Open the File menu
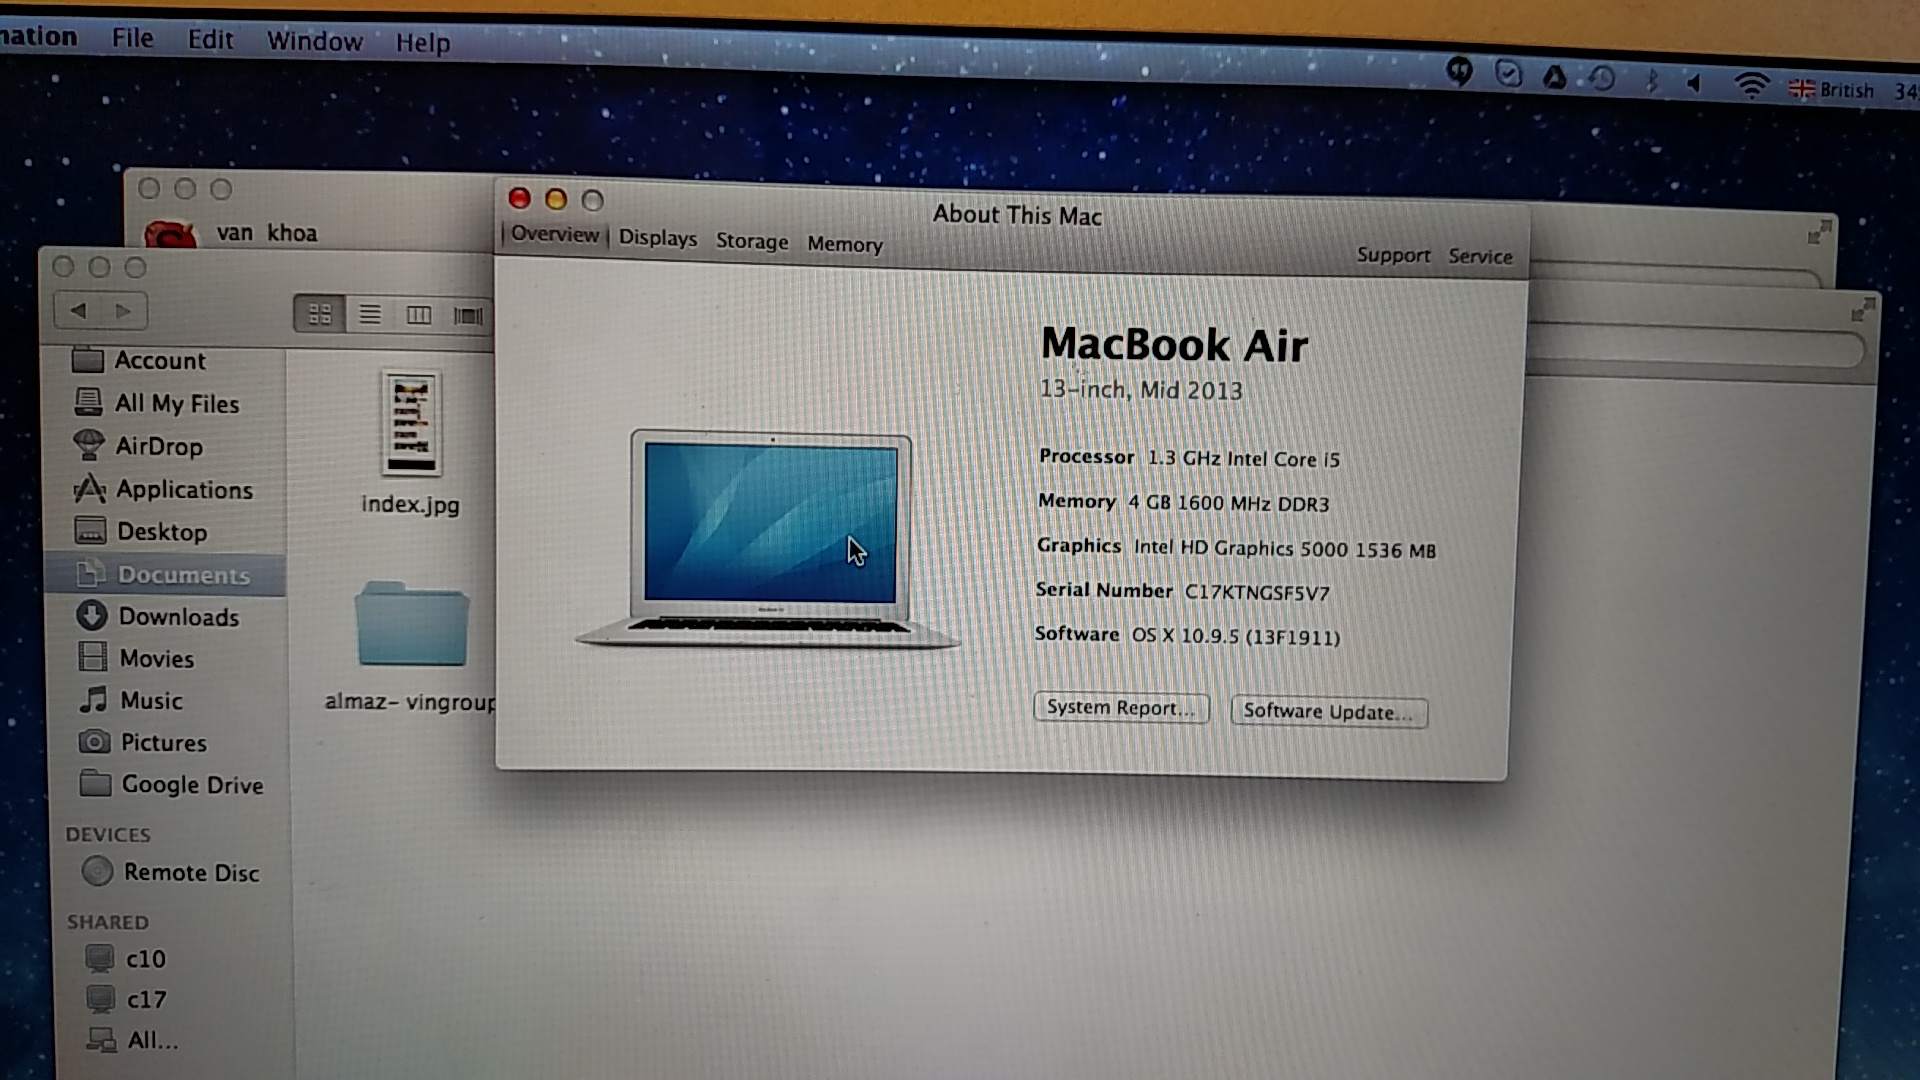Screen dimensions: 1920x1080 [x=132, y=38]
